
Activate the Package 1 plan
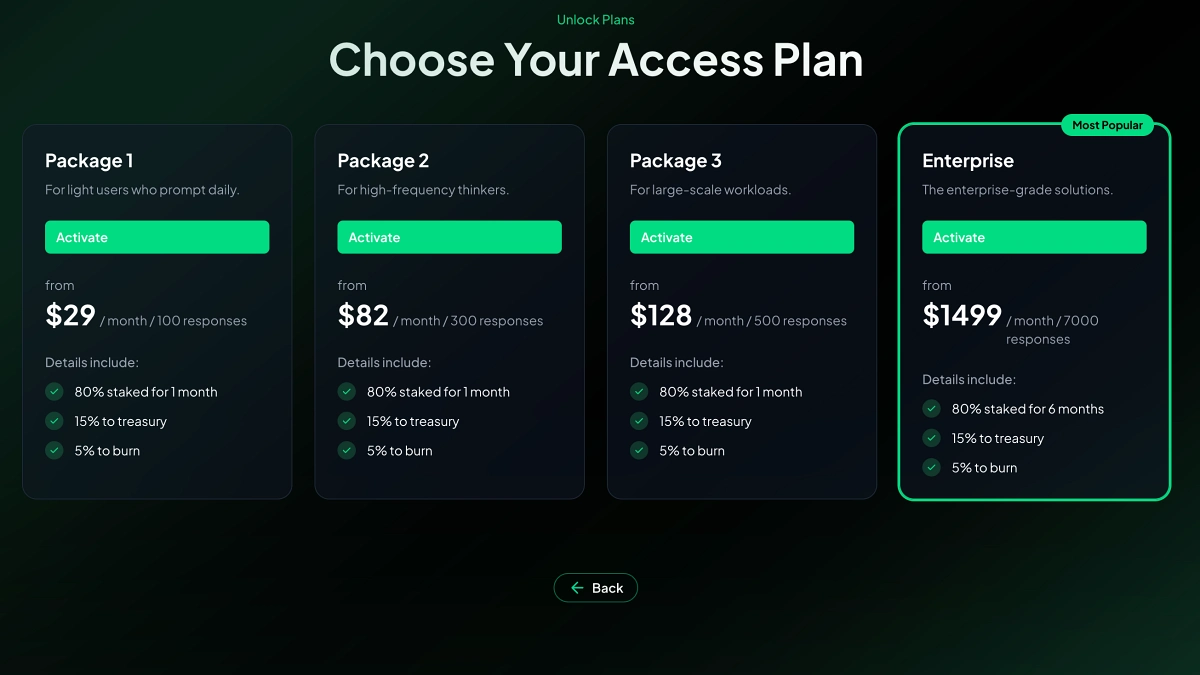pyautogui.click(x=156, y=237)
